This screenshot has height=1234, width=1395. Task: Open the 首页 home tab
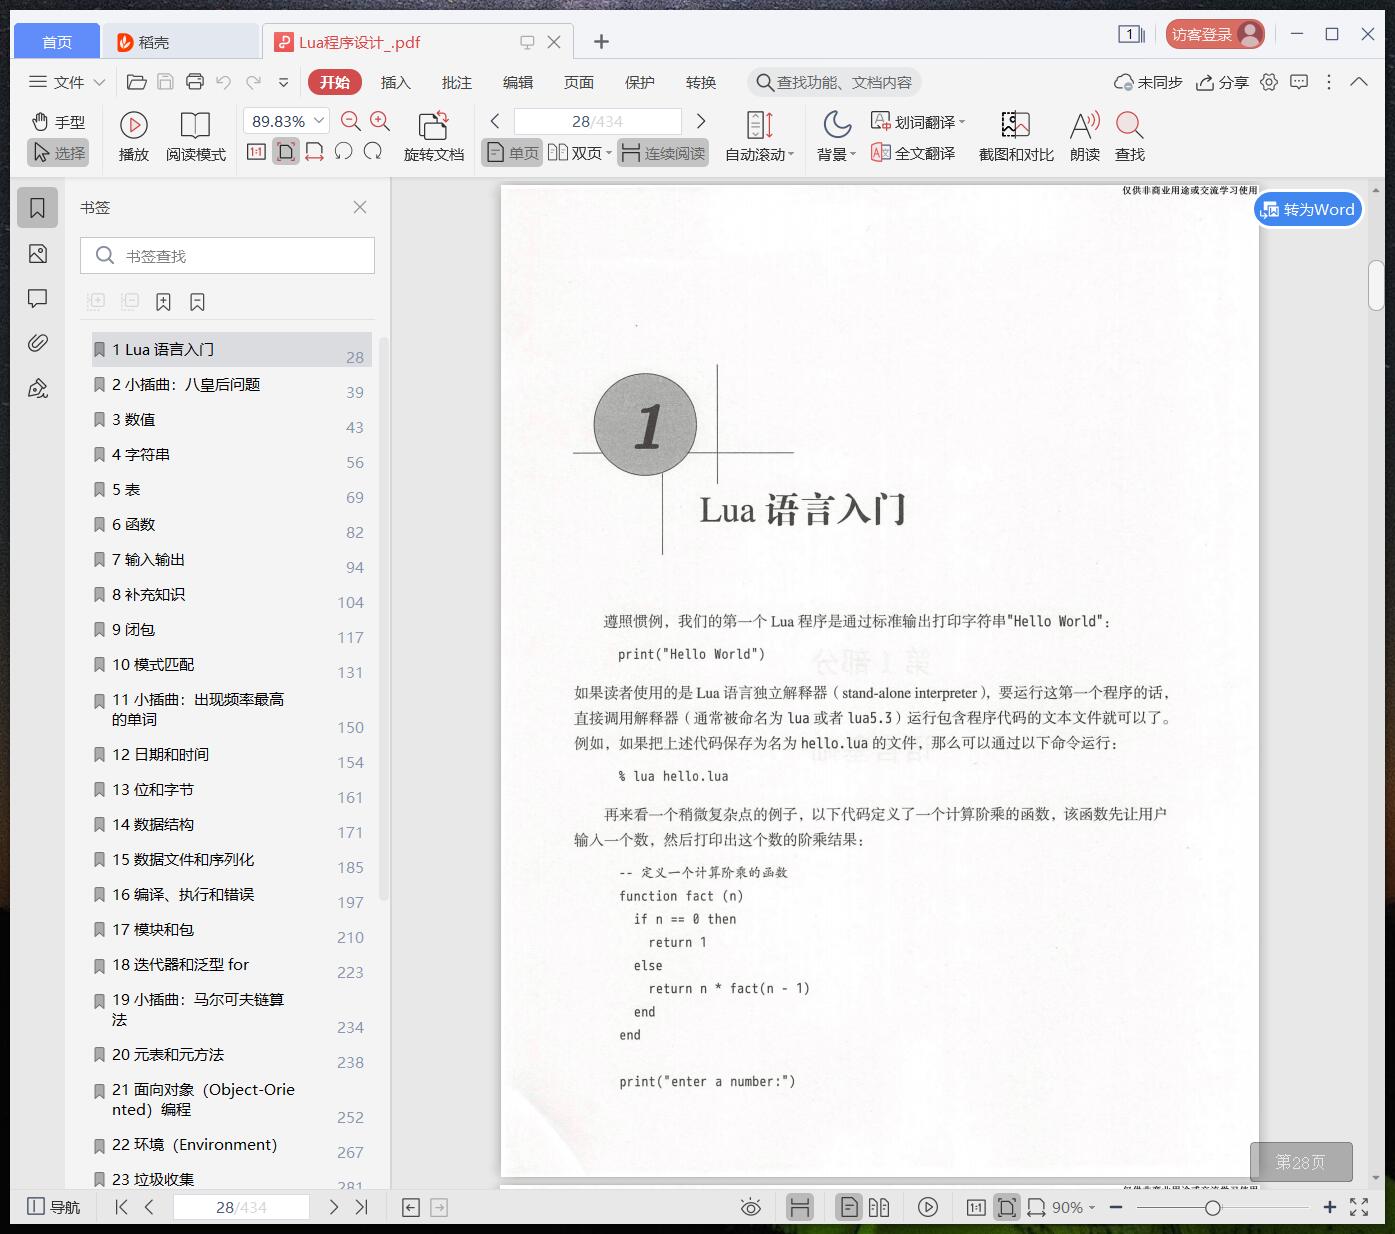tap(57, 41)
